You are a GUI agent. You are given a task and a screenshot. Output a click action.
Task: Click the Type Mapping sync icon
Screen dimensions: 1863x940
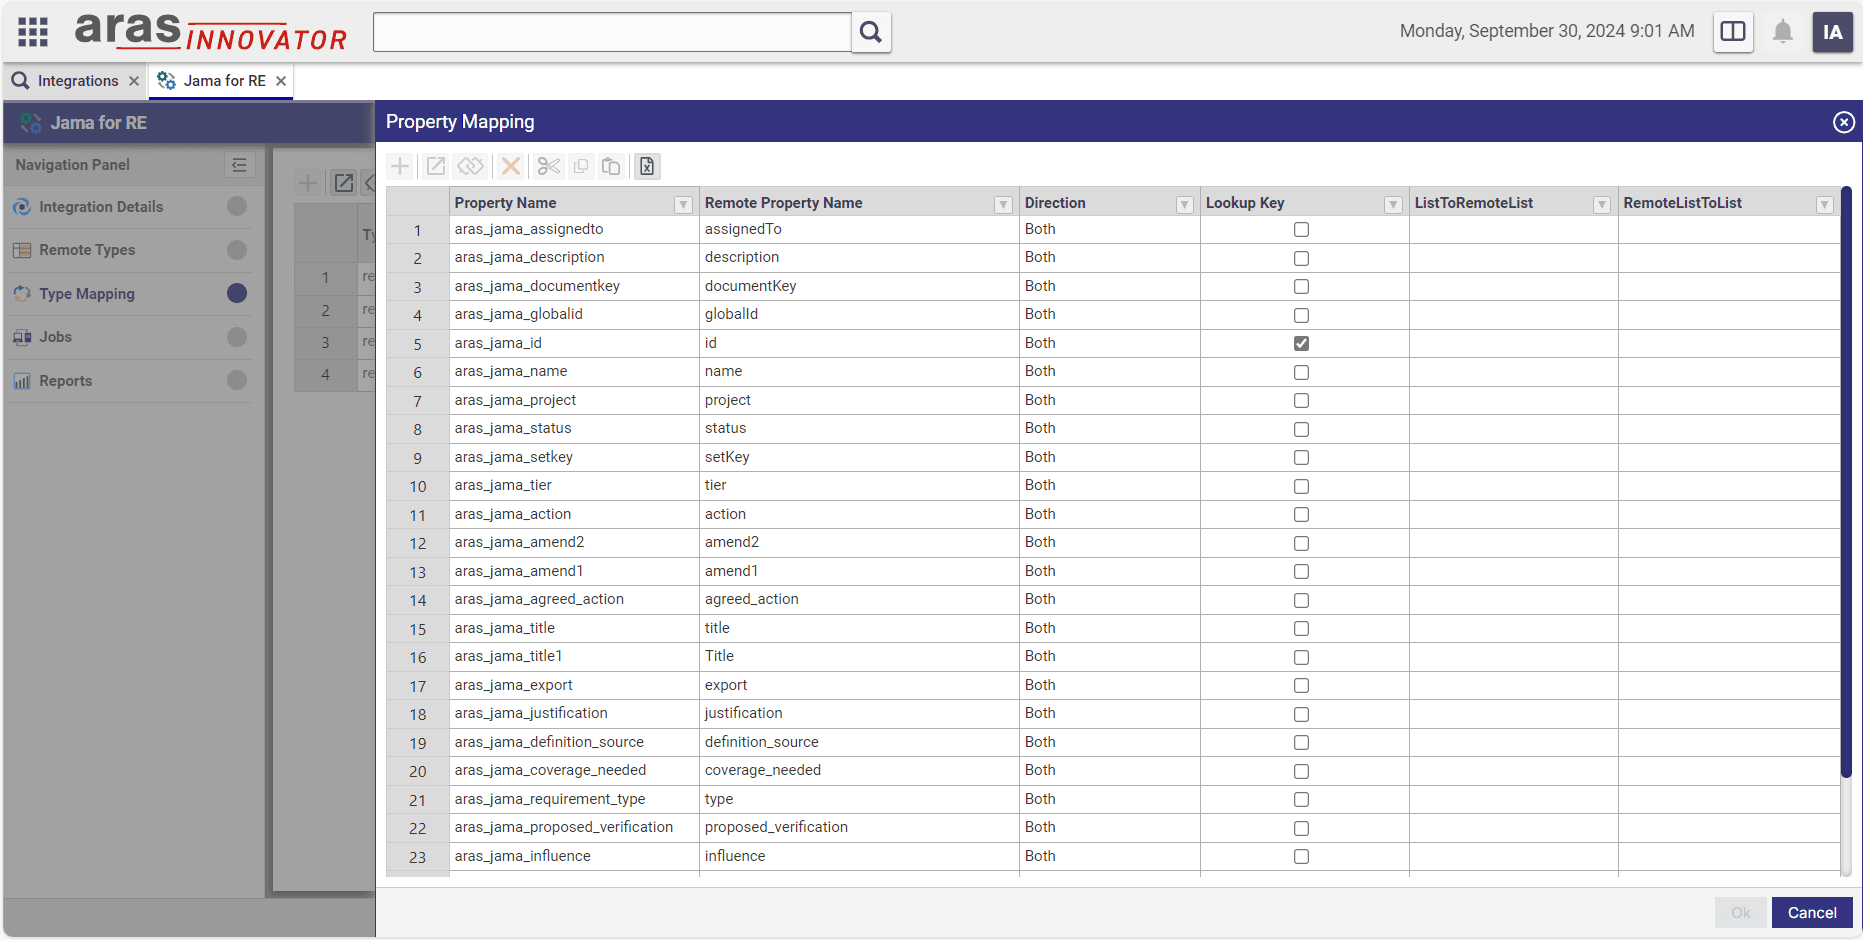click(22, 294)
